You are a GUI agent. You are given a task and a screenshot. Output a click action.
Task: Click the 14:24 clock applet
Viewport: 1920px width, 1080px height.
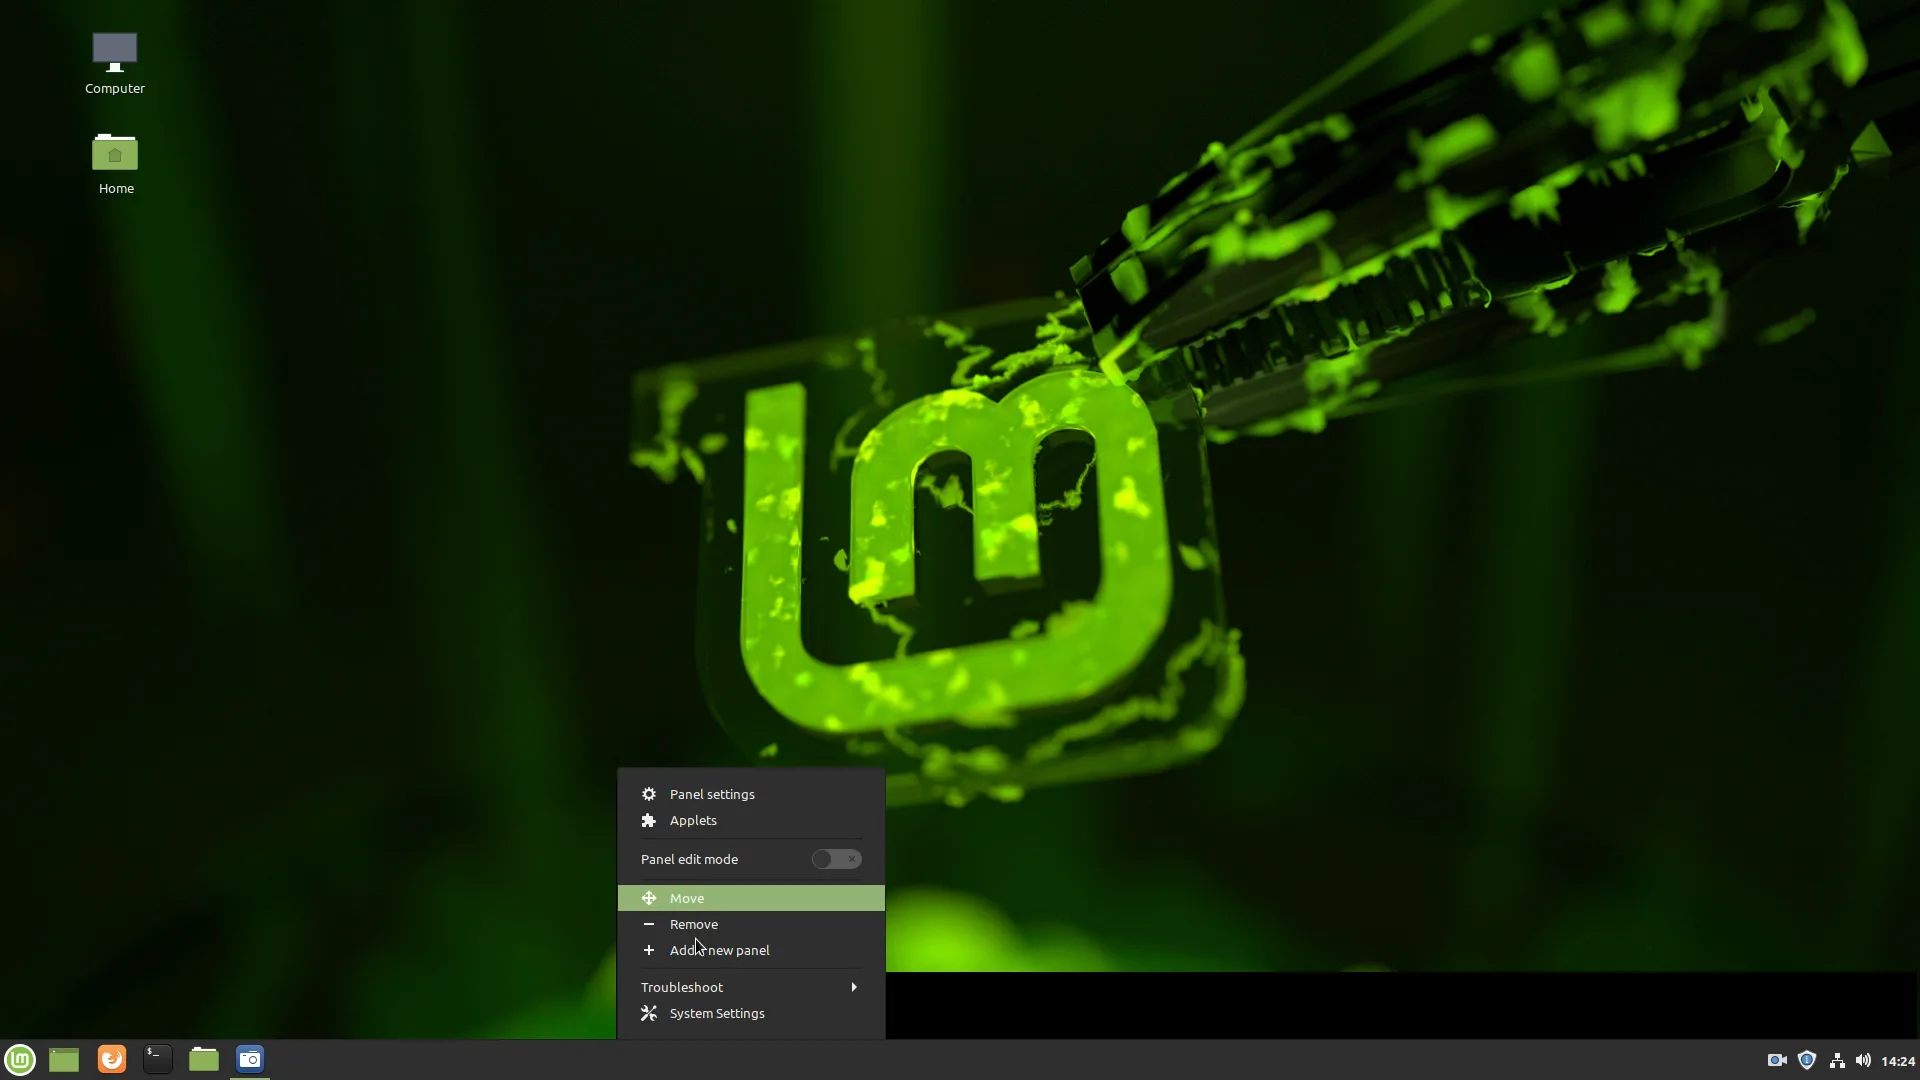pos(1897,1060)
